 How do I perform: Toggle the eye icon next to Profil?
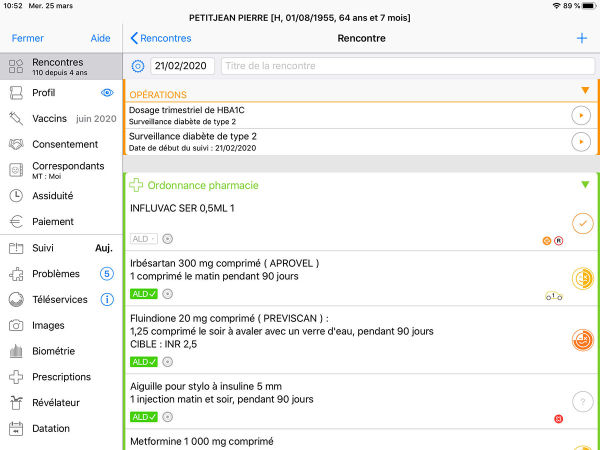pos(108,92)
